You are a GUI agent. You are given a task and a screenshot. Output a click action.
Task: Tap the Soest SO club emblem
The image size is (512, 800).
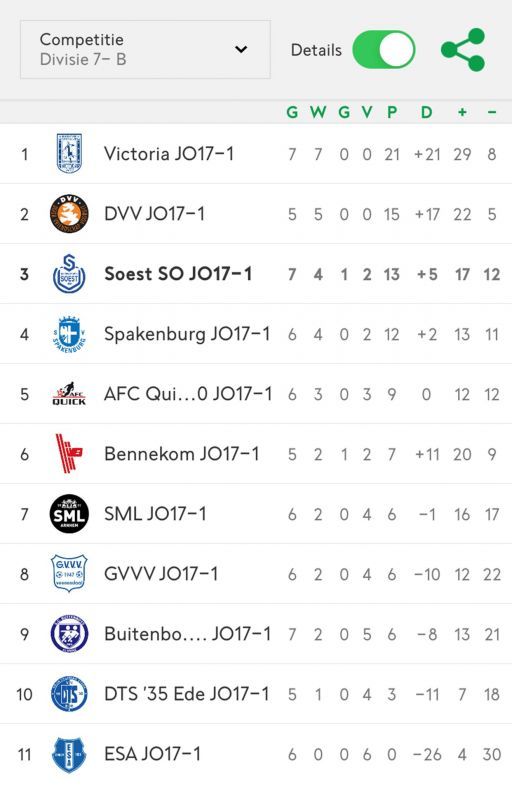coord(69,274)
